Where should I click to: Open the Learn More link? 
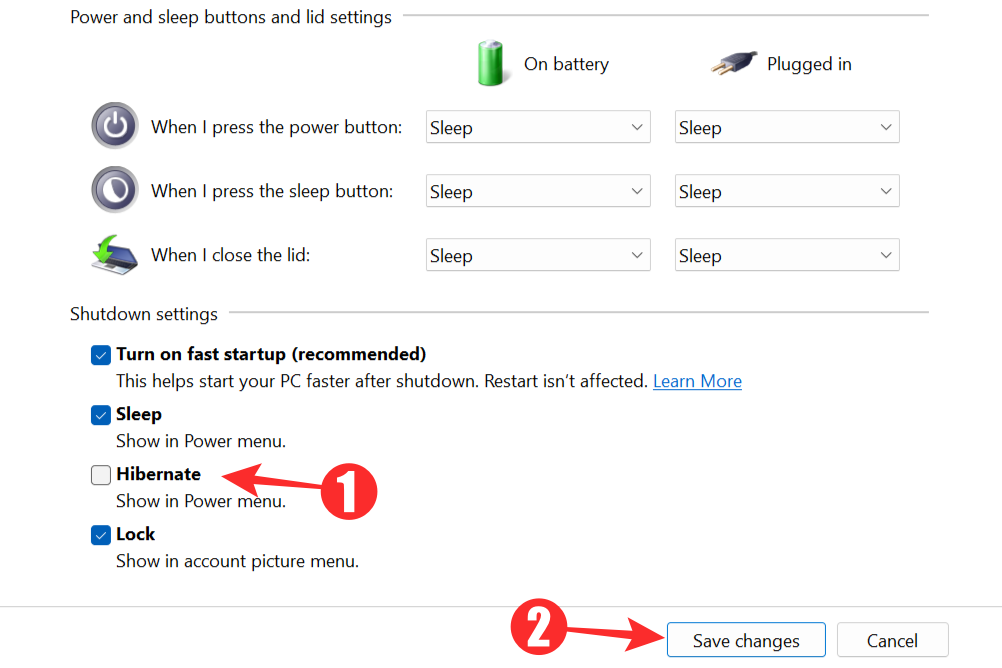tap(697, 381)
